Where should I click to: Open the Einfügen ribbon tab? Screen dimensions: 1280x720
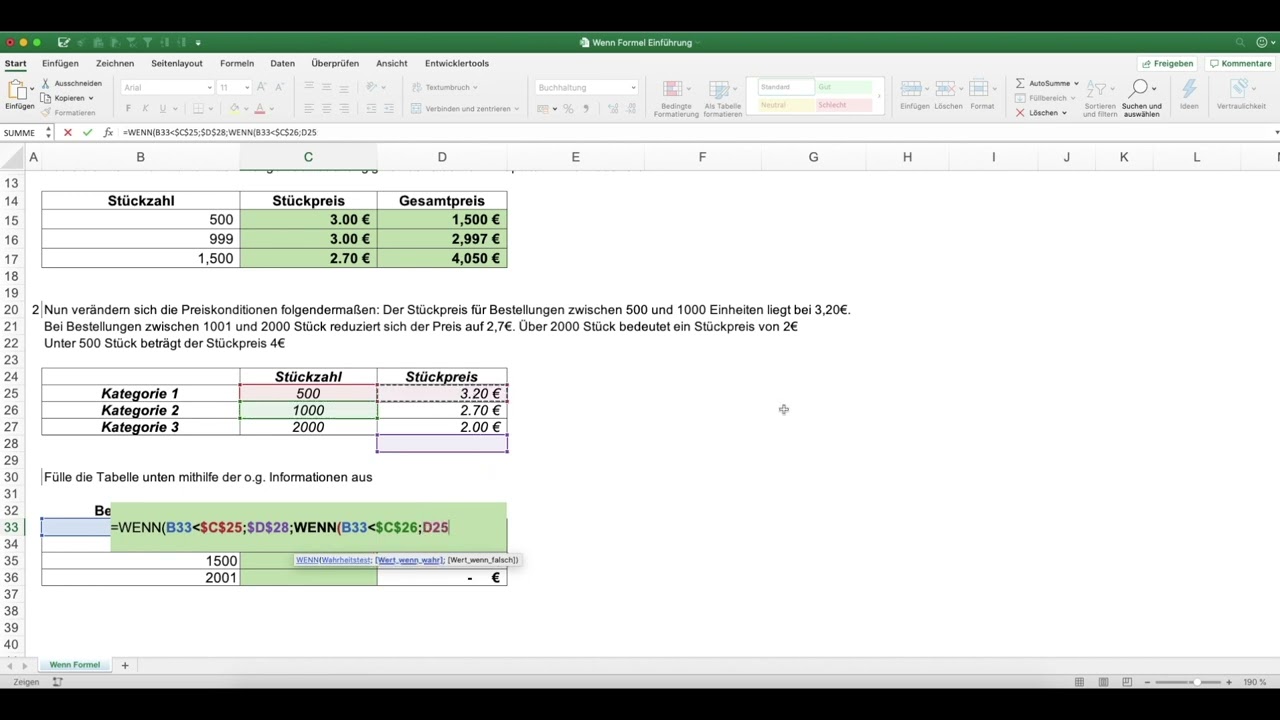pos(60,63)
